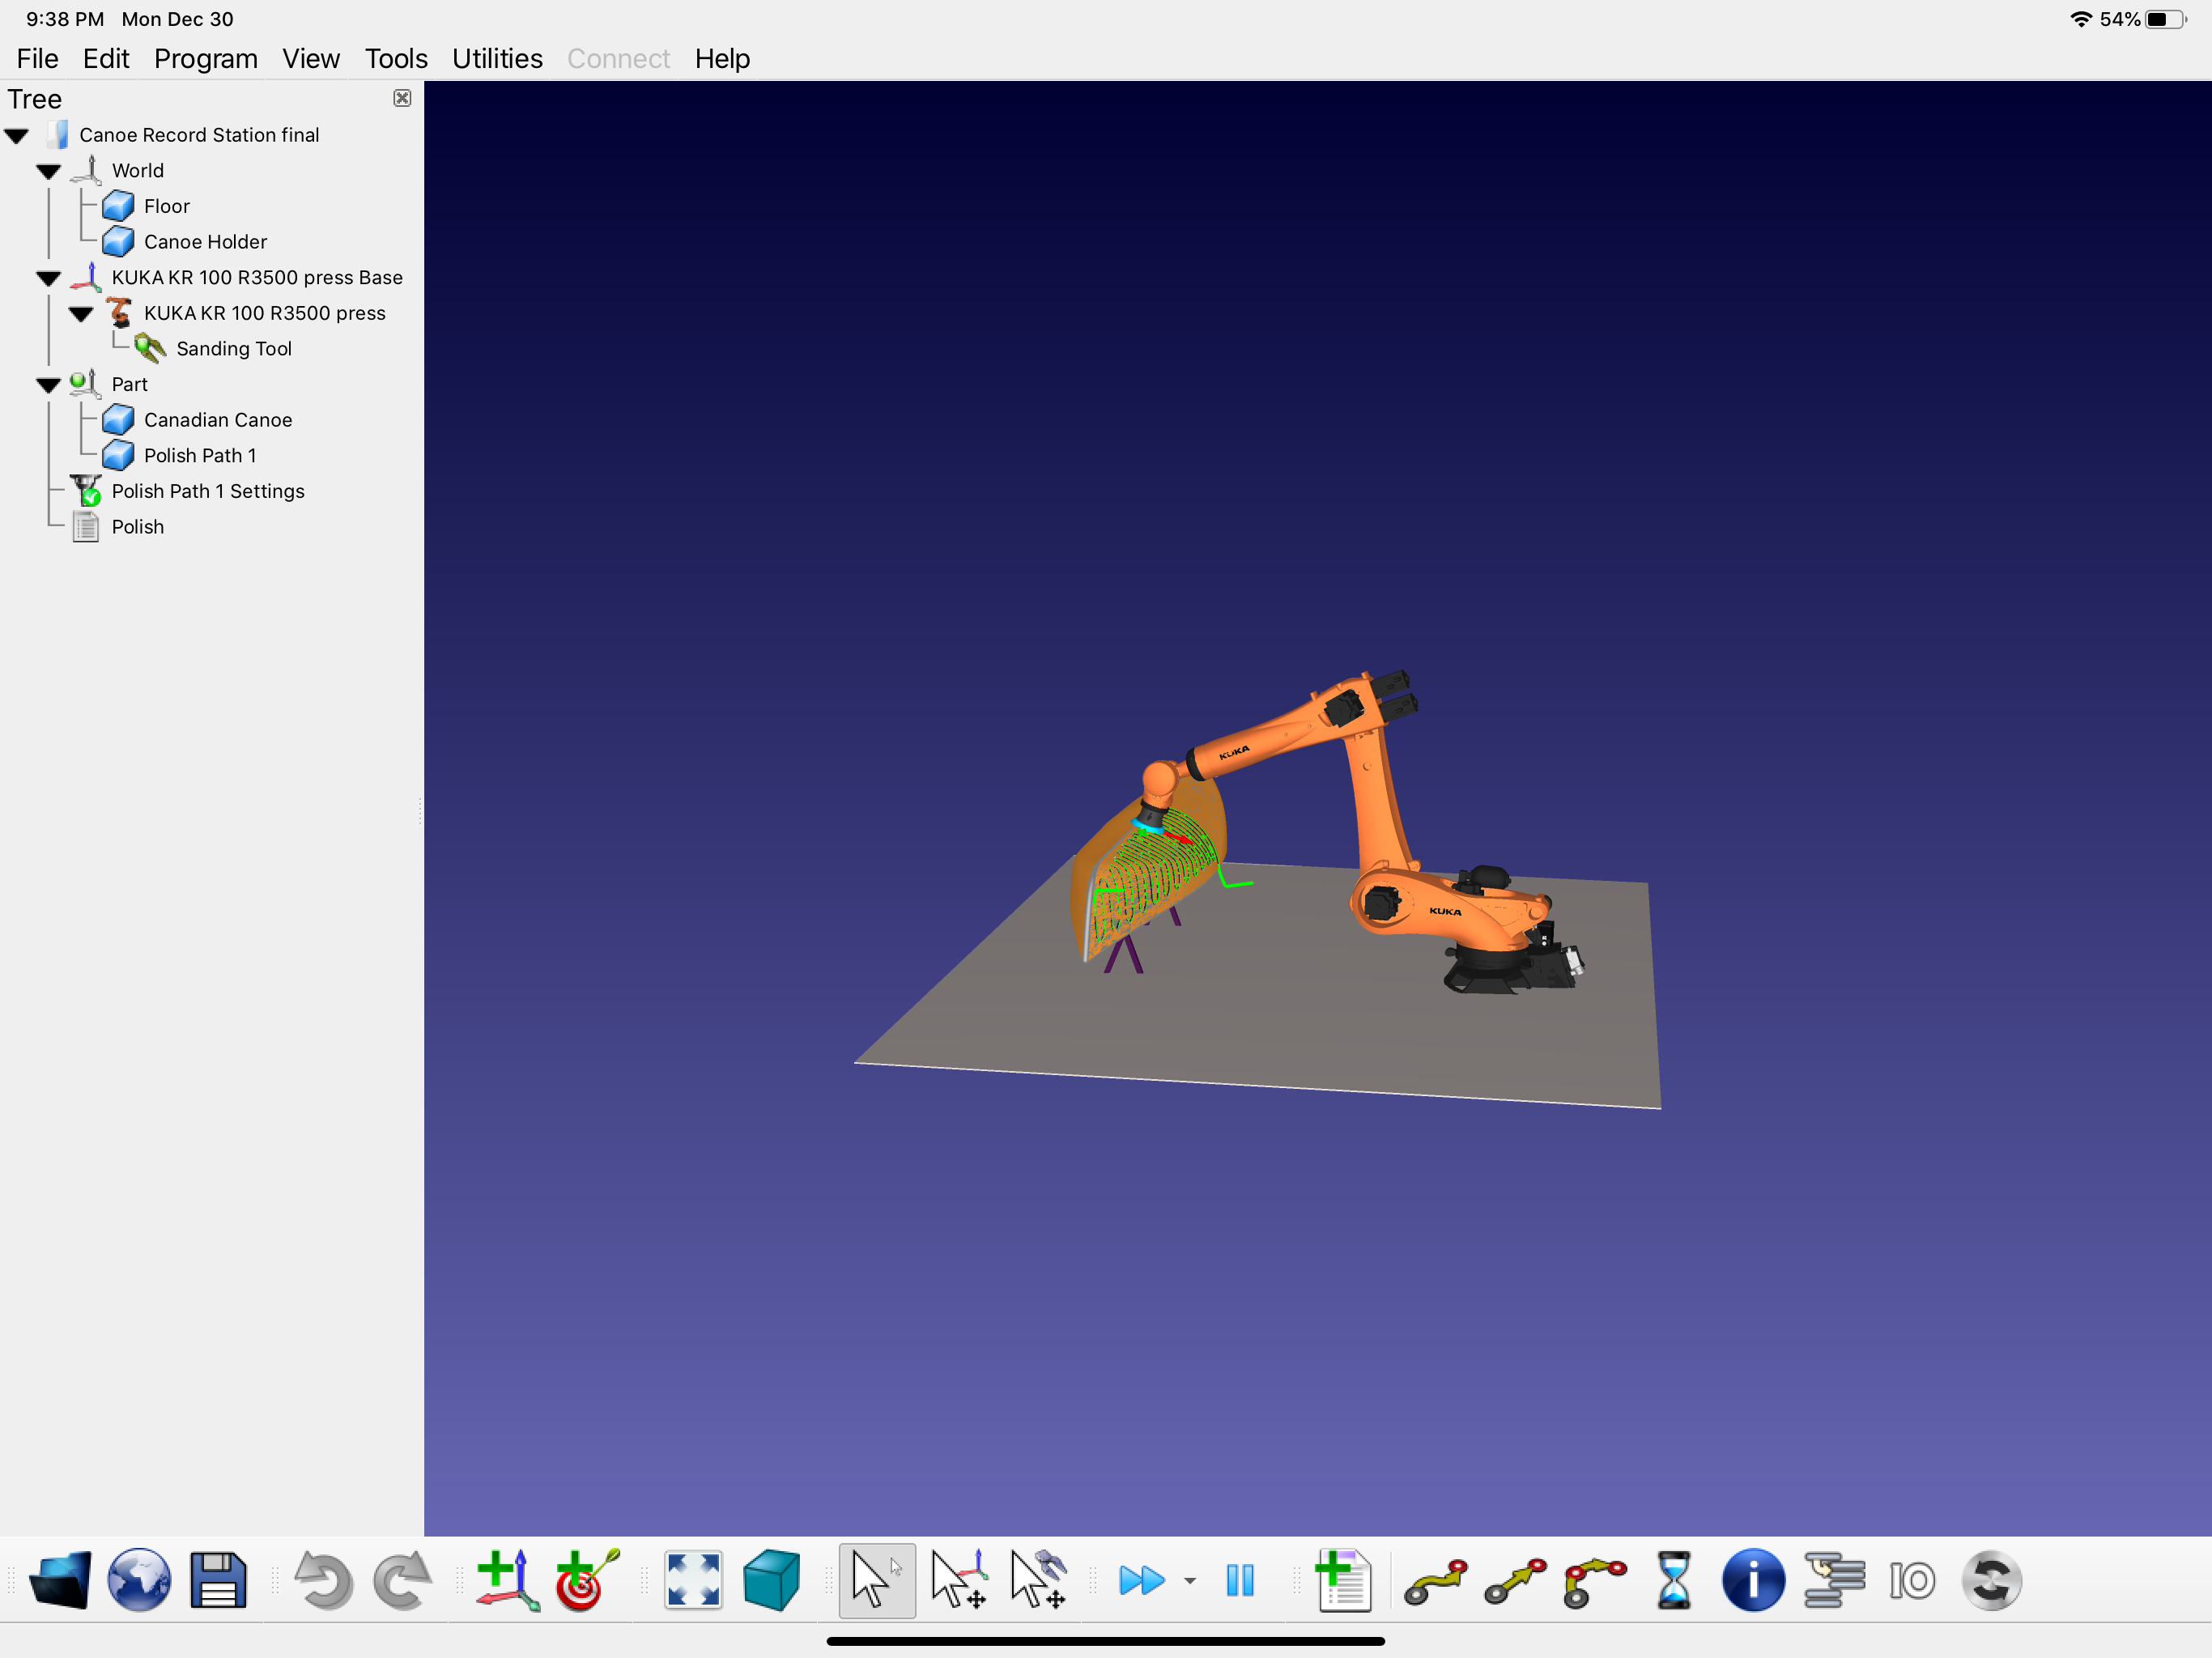Click the station file icon
Viewport: 2212px width, 1658px height.
(58, 135)
